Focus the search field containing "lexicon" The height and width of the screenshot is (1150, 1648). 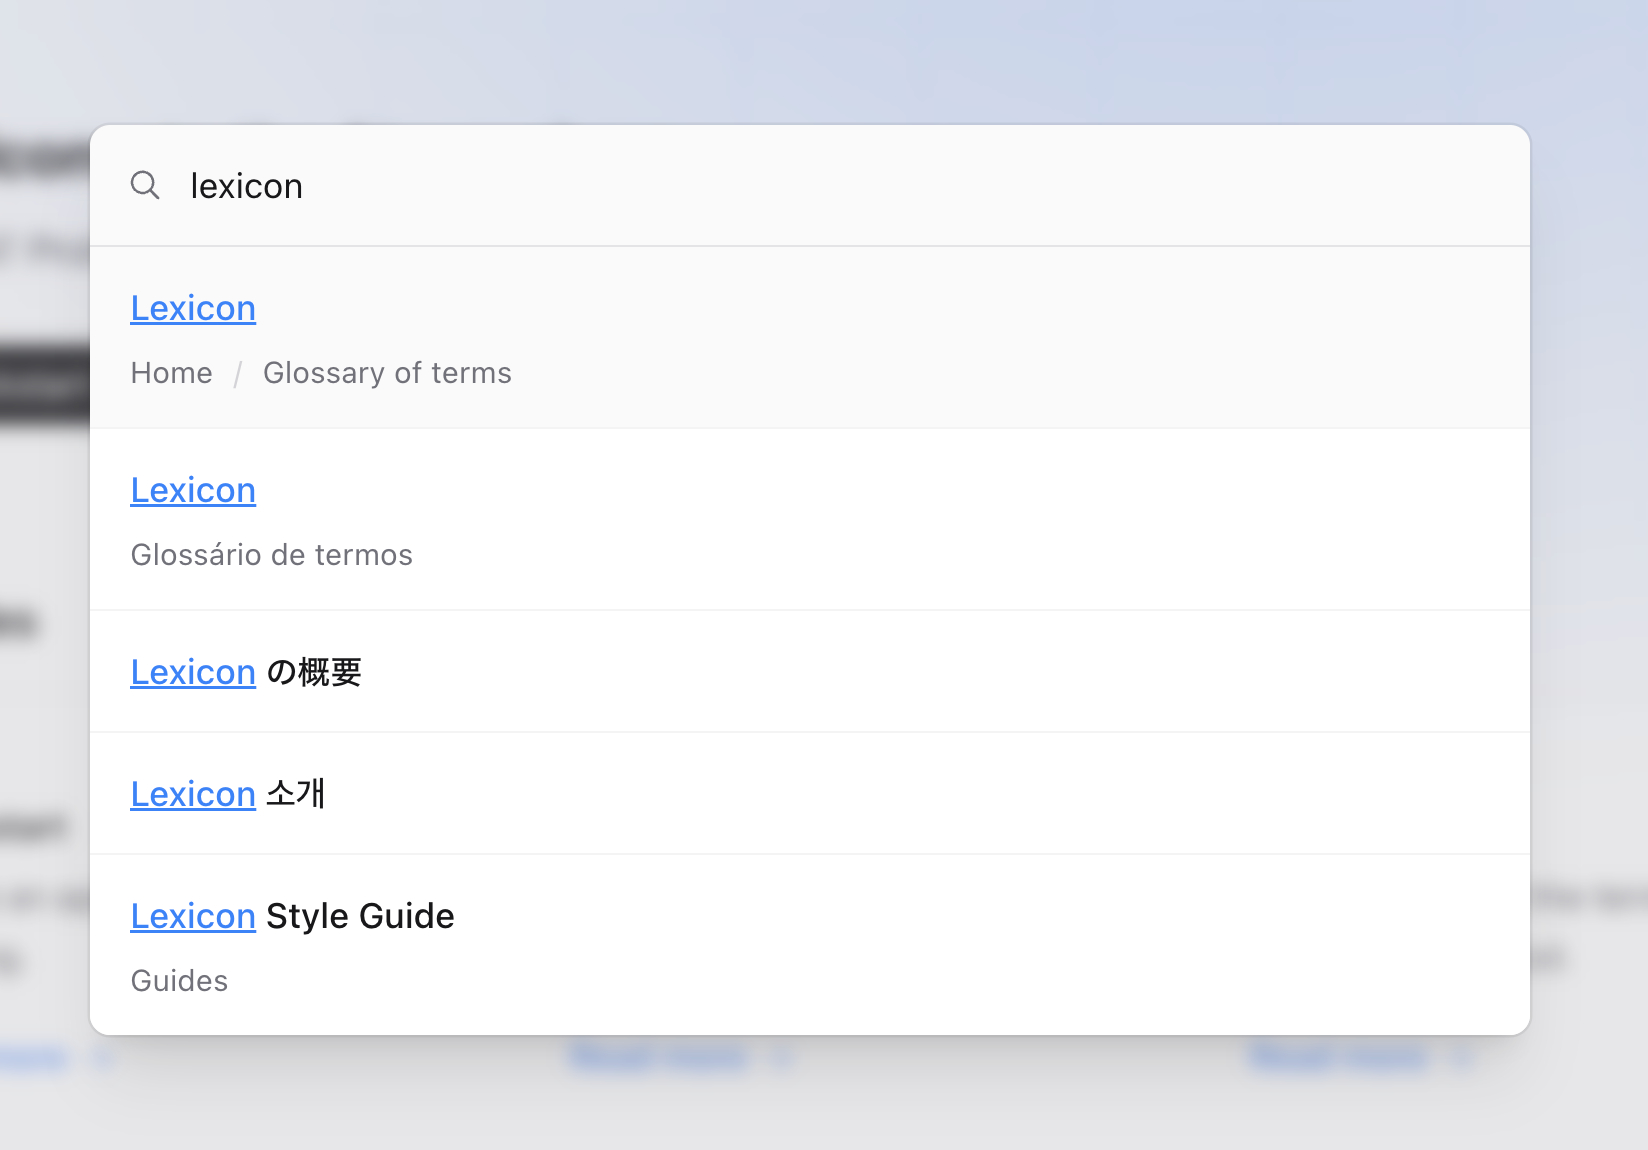(x=800, y=186)
